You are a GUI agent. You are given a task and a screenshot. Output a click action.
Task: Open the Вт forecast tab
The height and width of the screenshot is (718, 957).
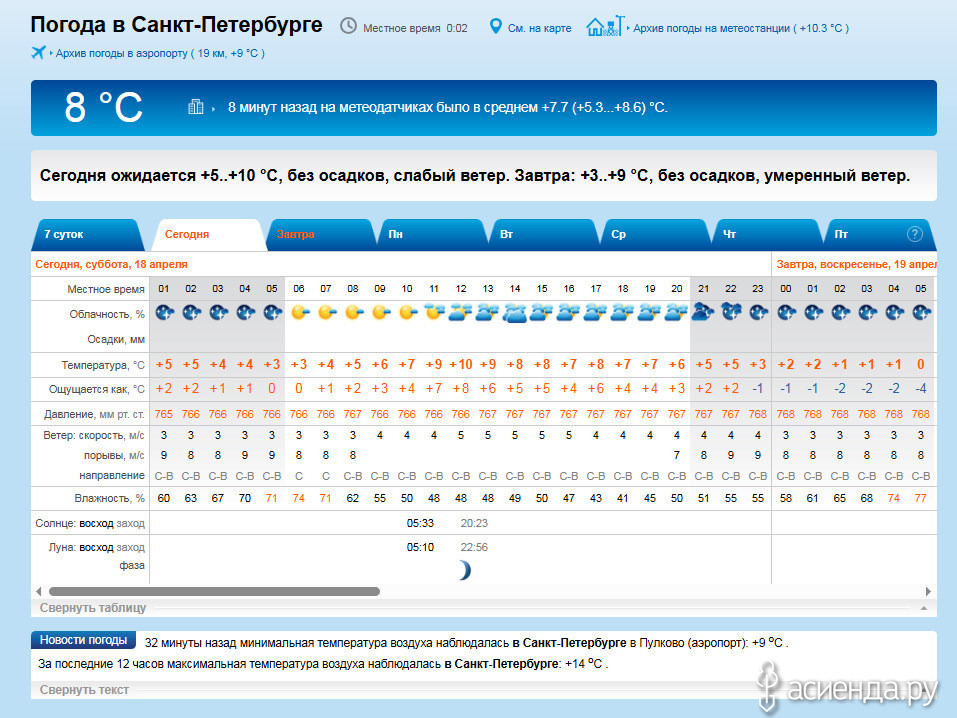click(x=507, y=234)
